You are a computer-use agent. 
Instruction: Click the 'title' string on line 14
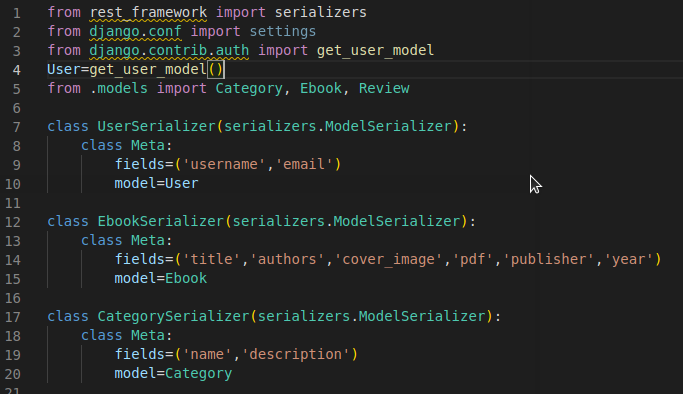(x=211, y=259)
